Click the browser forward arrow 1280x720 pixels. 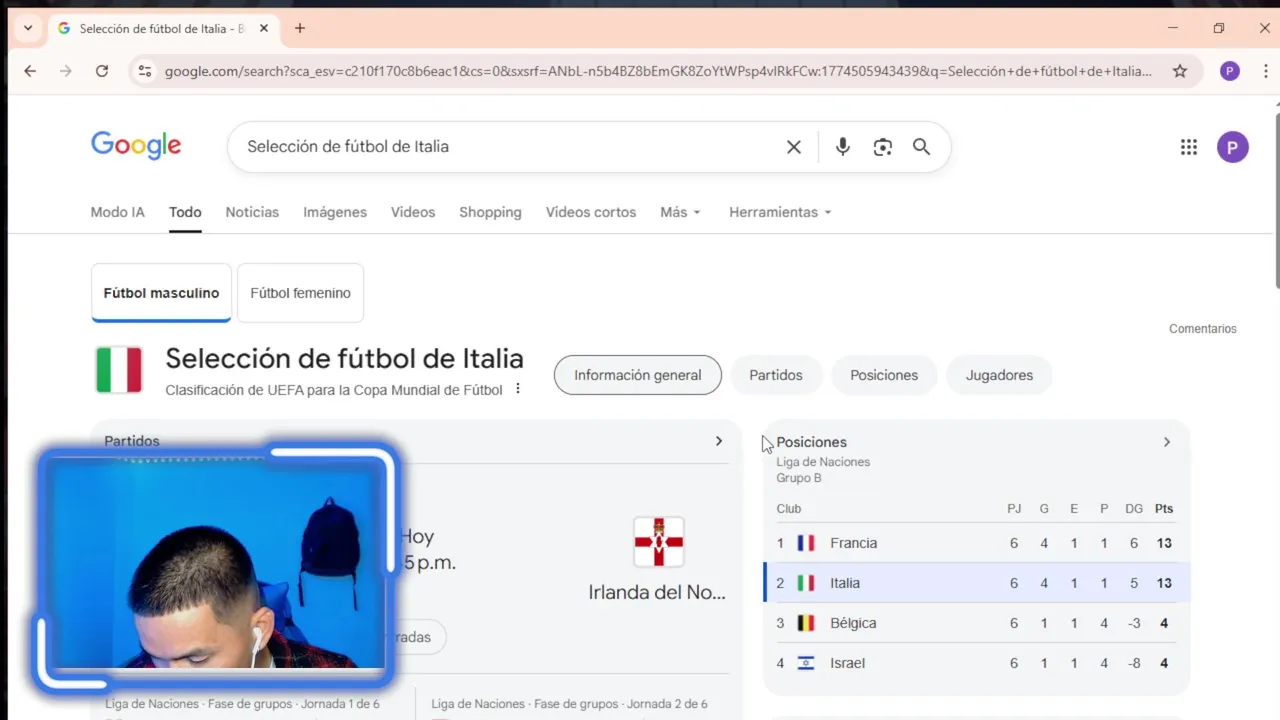(x=66, y=71)
